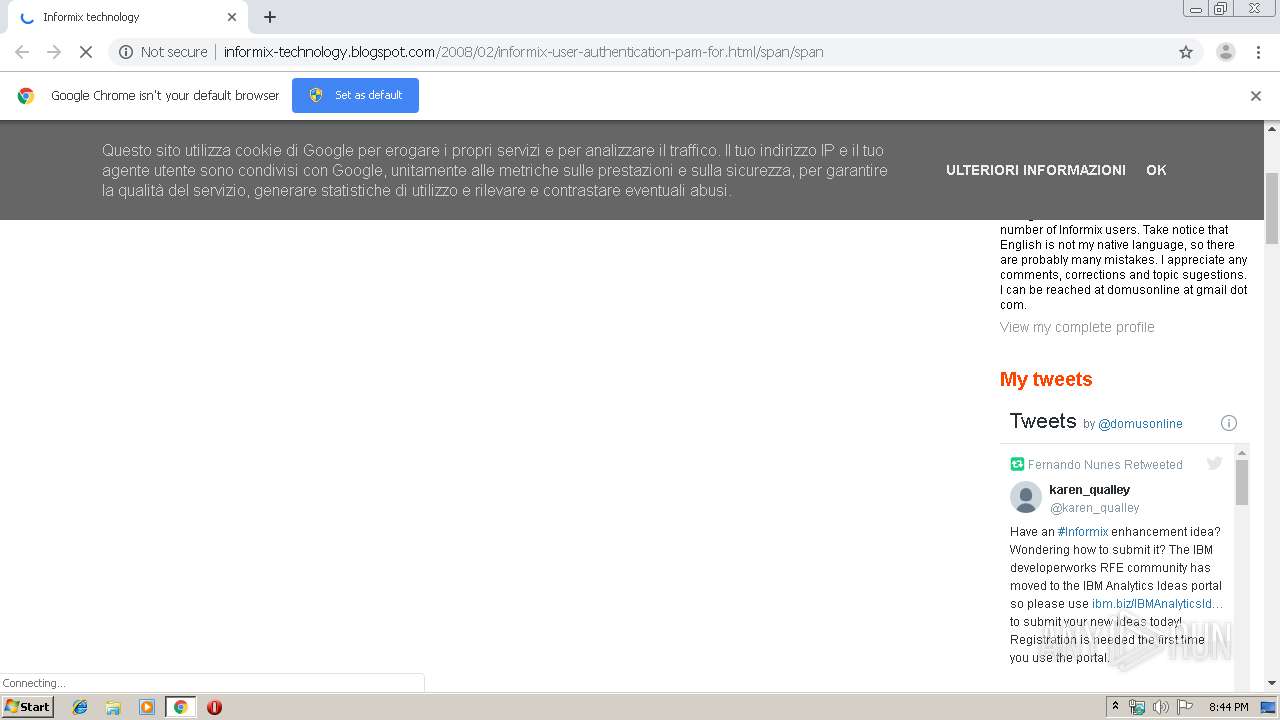Click Show desktop button
The width and height of the screenshot is (1280, 720).
[x=1270, y=707]
